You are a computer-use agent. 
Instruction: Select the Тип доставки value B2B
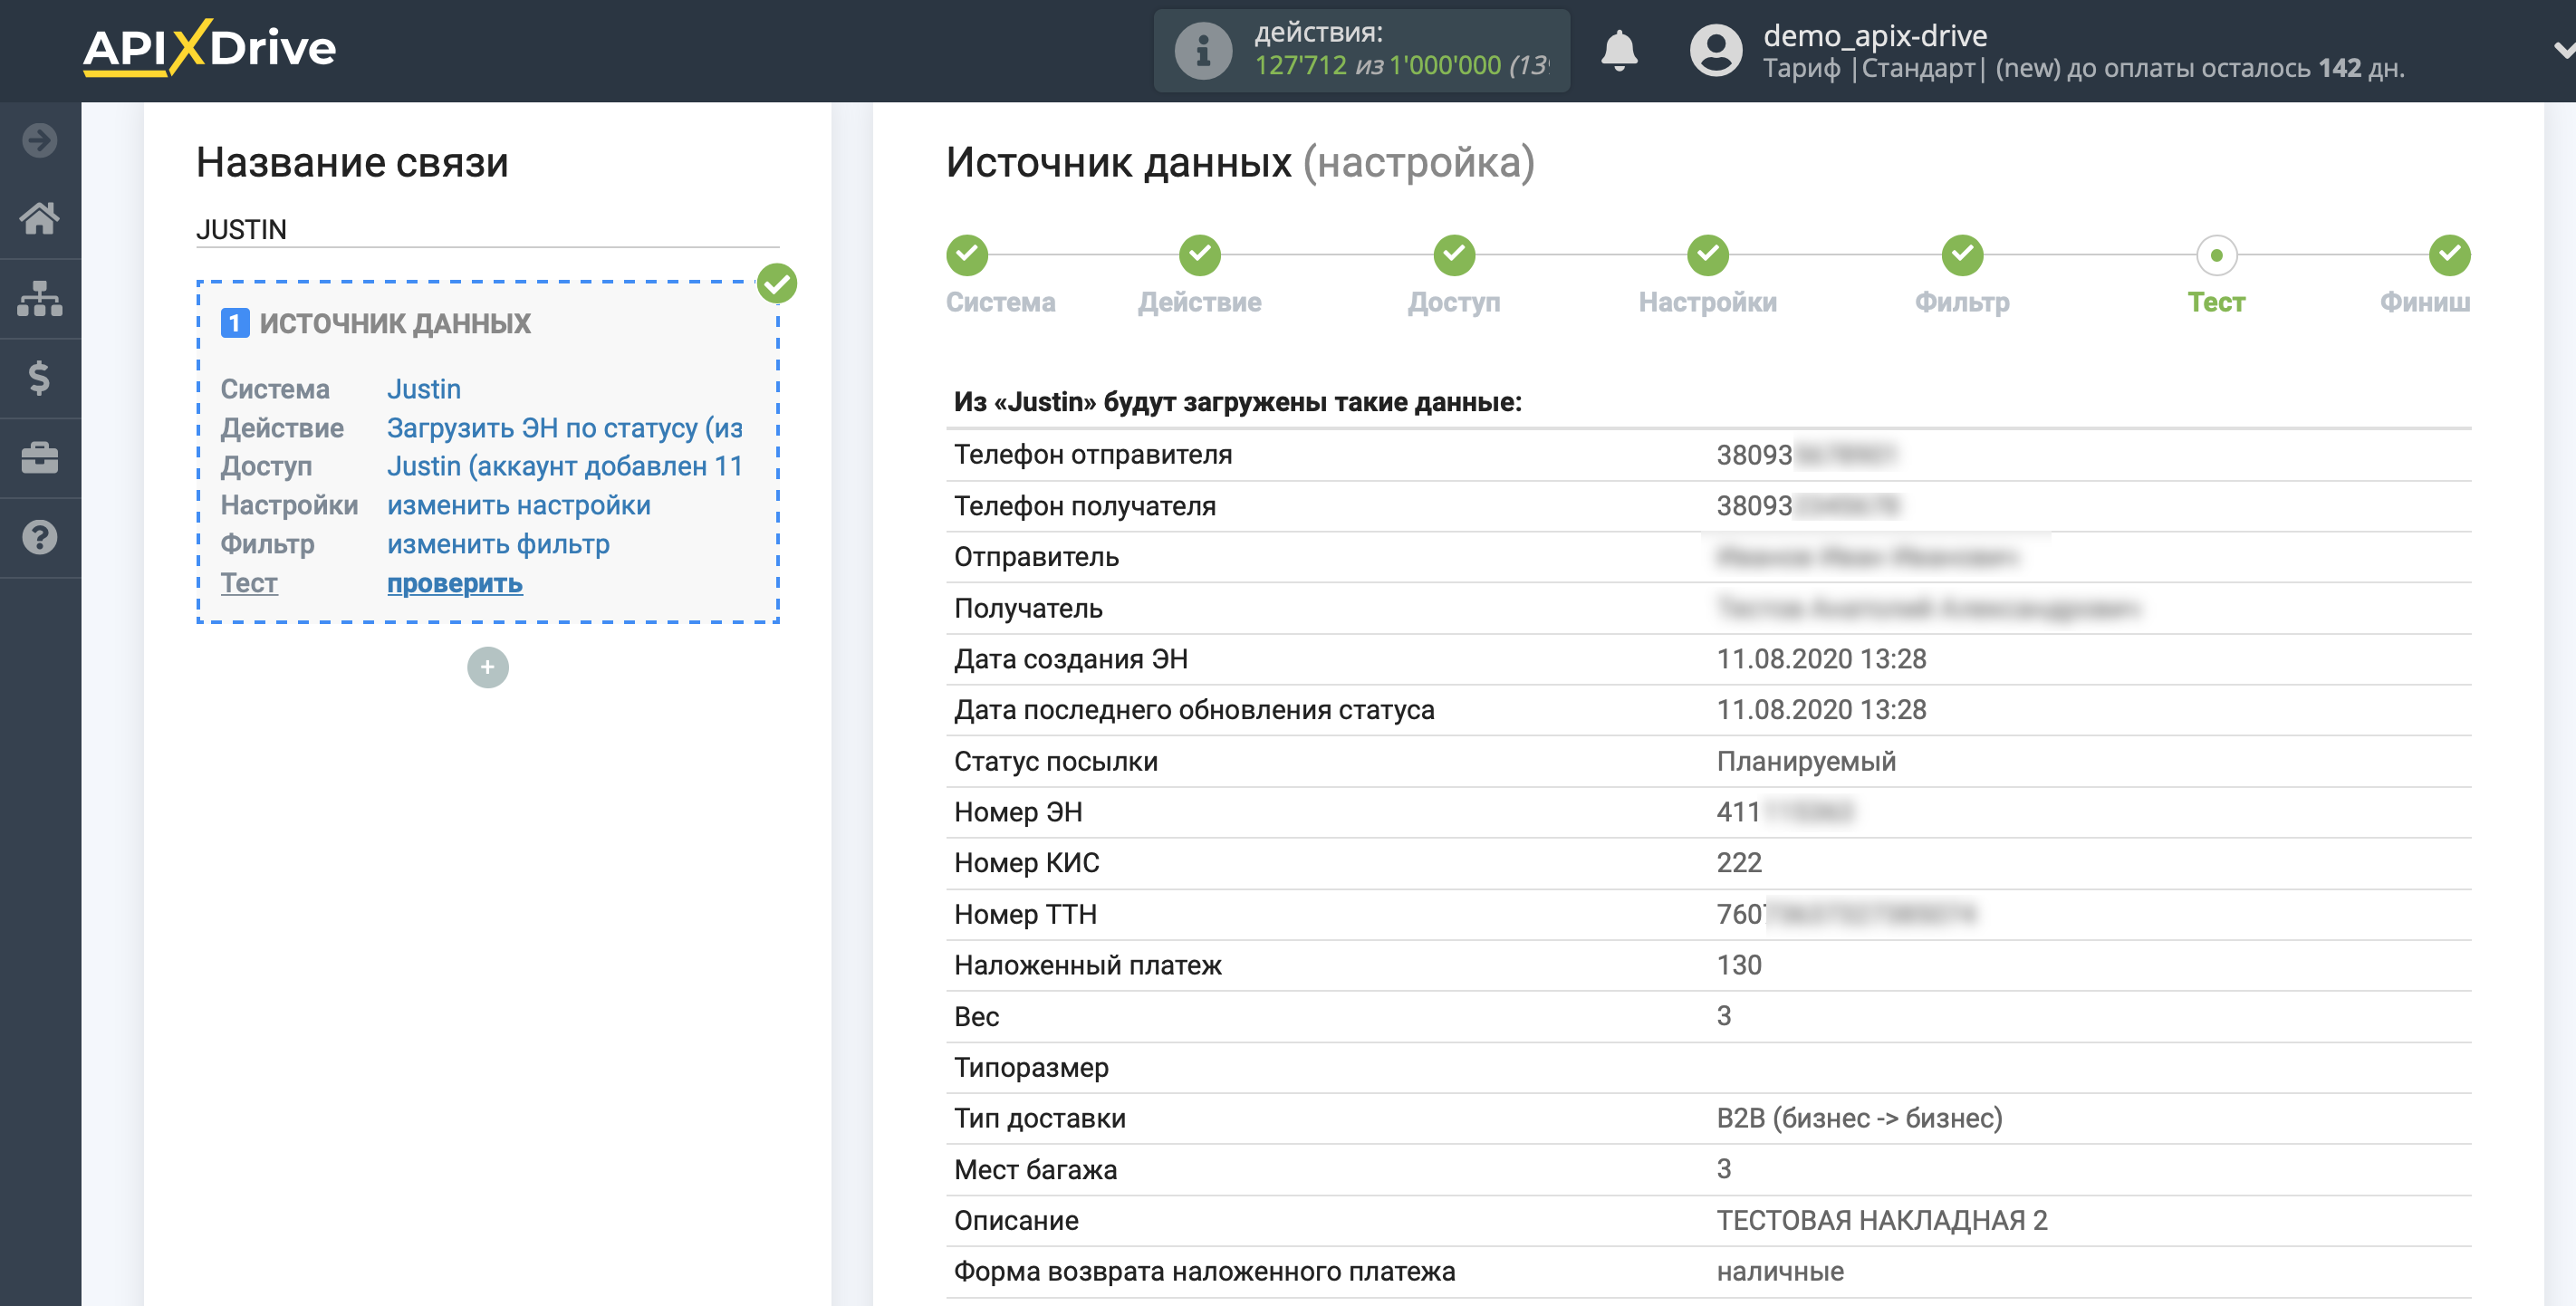click(1859, 1118)
